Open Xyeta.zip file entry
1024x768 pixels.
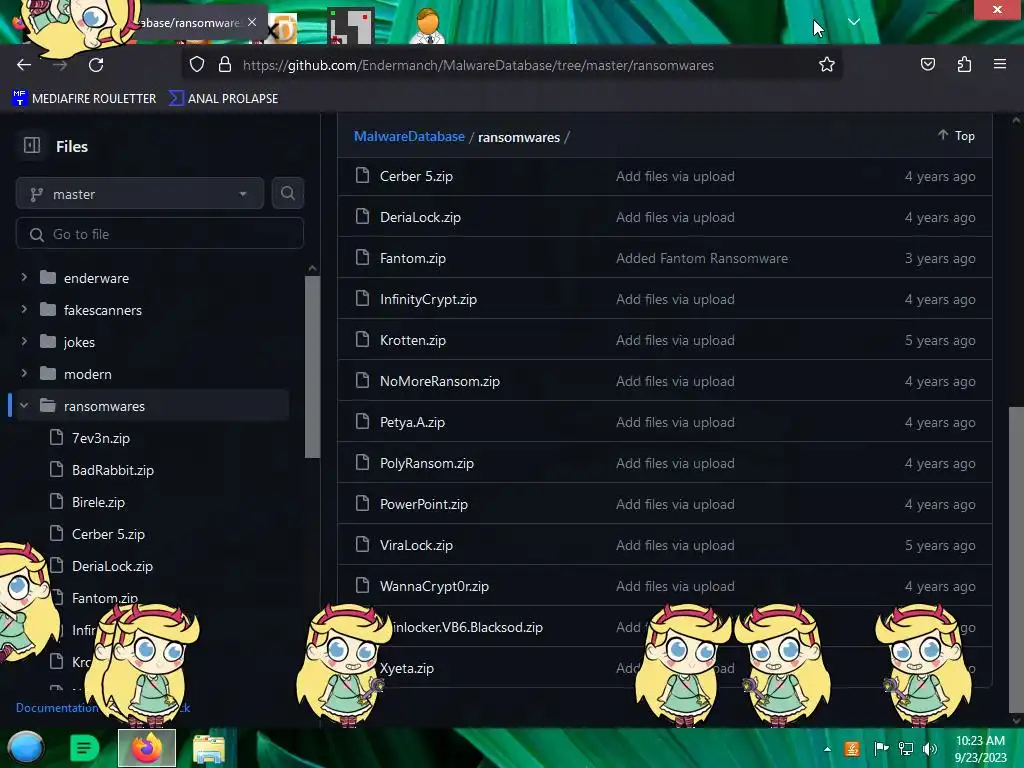coord(407,669)
